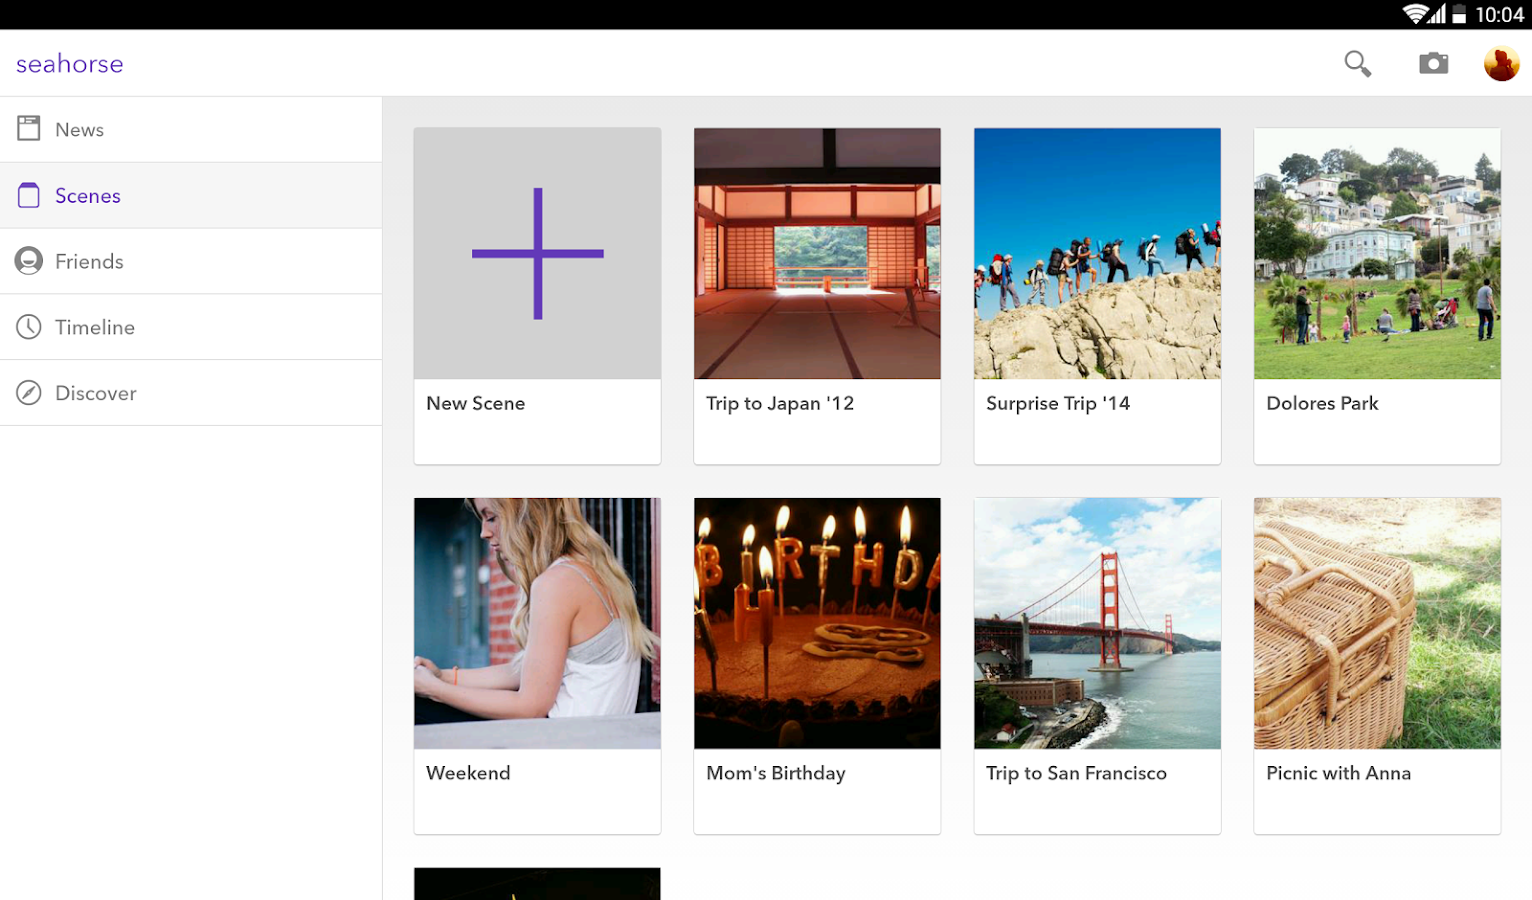Click the Discover compass icon
The height and width of the screenshot is (900, 1532).
[x=29, y=393]
